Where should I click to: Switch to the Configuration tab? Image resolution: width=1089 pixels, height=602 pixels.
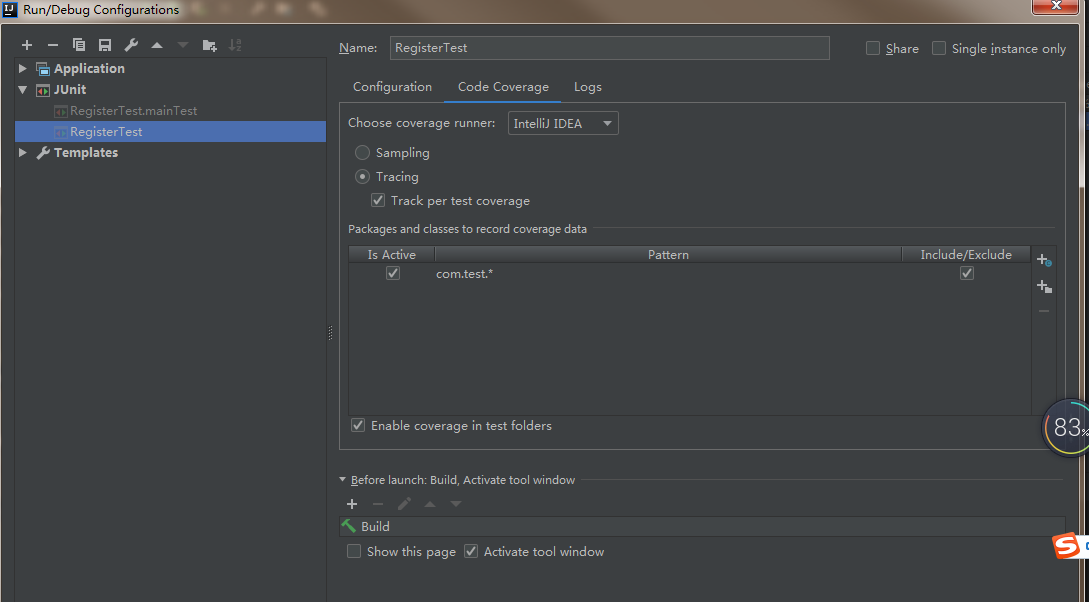[x=392, y=87]
